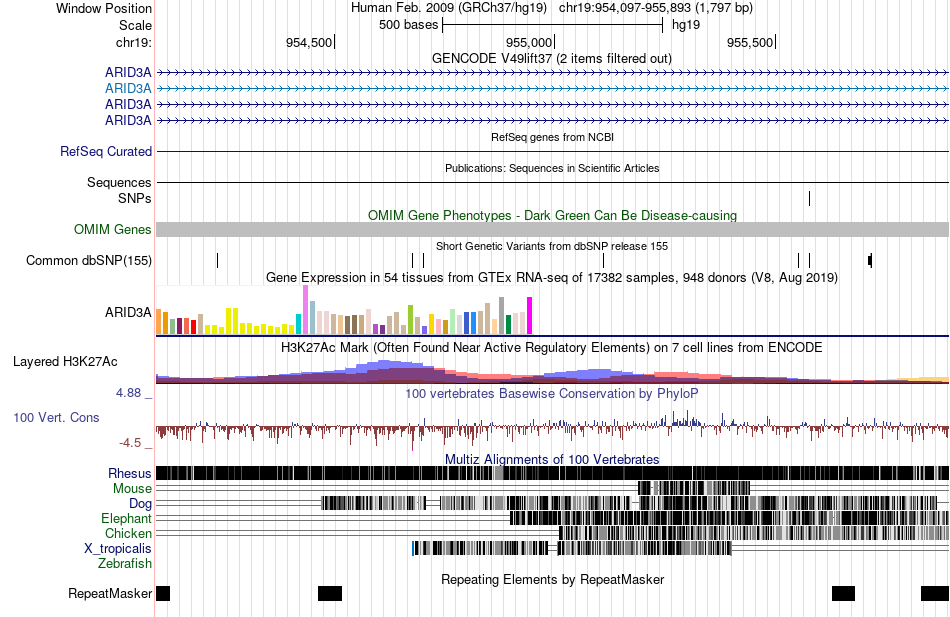Click the magenta last GTEx expression bar
The image size is (950, 617).
530,315
